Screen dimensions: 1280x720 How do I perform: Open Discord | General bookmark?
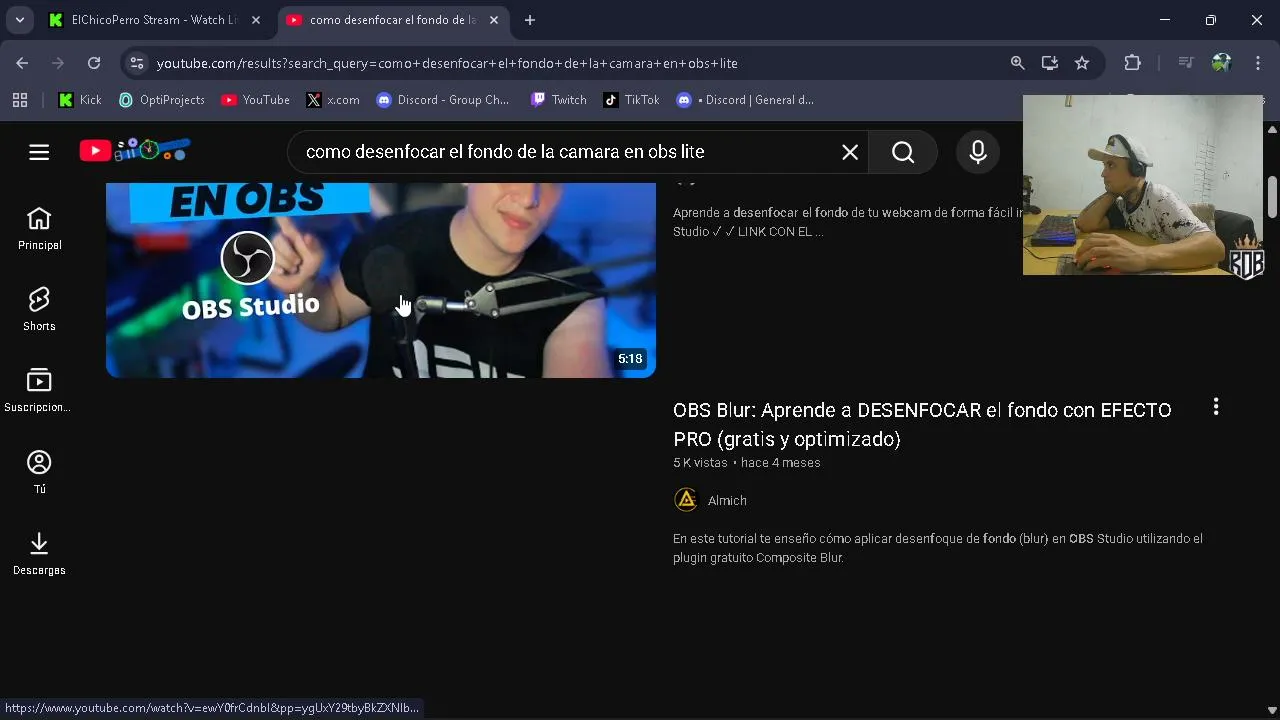coord(746,100)
